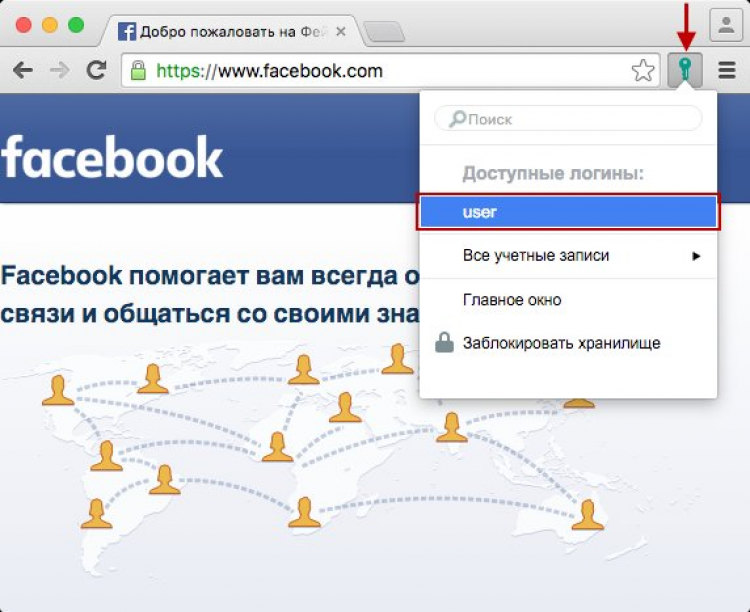Click the Поиск search field
The image size is (750, 612).
(x=568, y=119)
